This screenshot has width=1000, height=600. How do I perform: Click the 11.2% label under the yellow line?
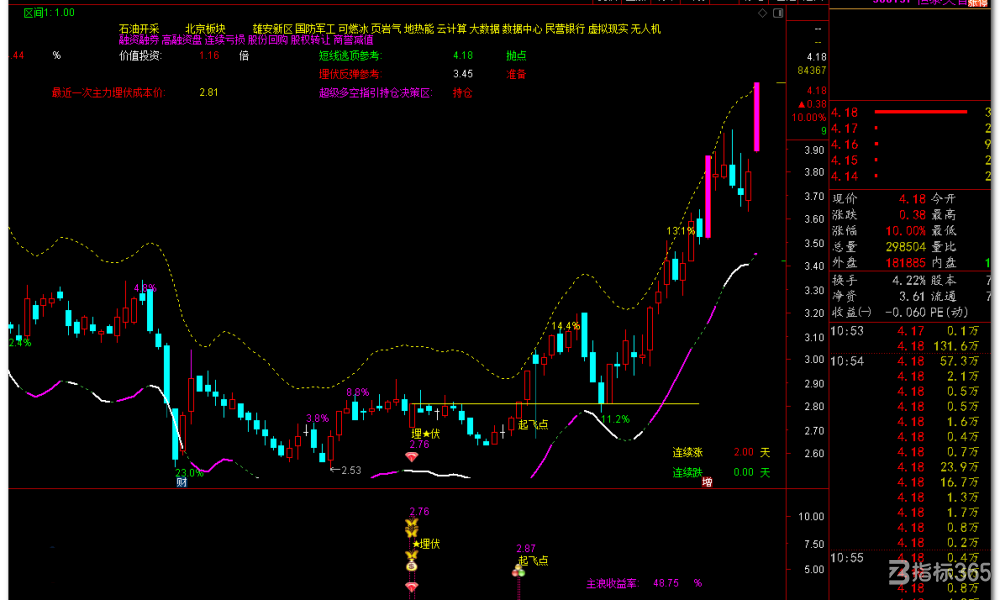pos(615,419)
